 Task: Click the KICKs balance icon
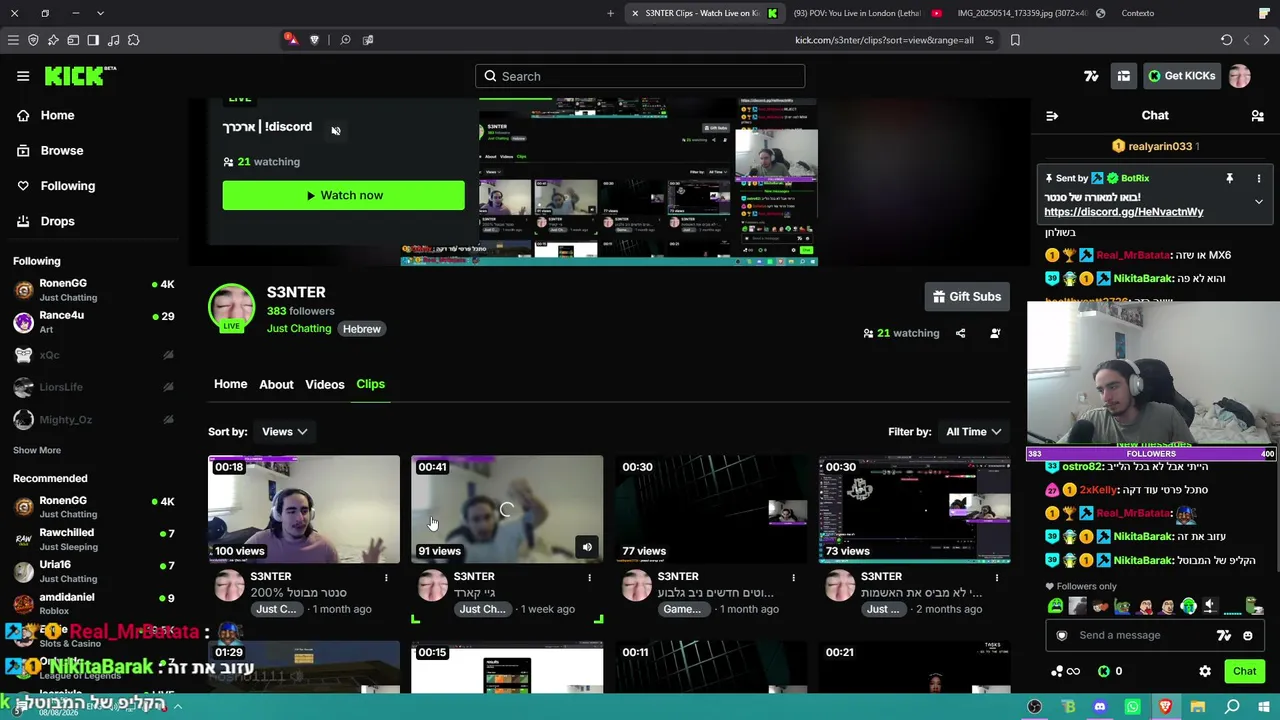pos(1104,671)
